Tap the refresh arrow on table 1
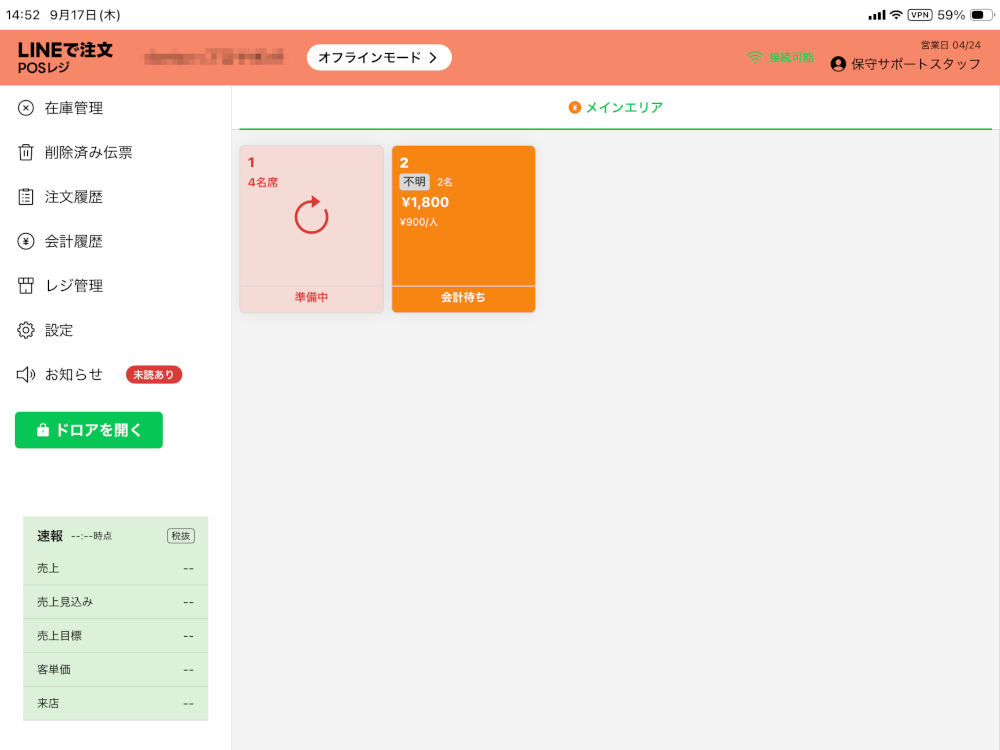 pos(311,216)
